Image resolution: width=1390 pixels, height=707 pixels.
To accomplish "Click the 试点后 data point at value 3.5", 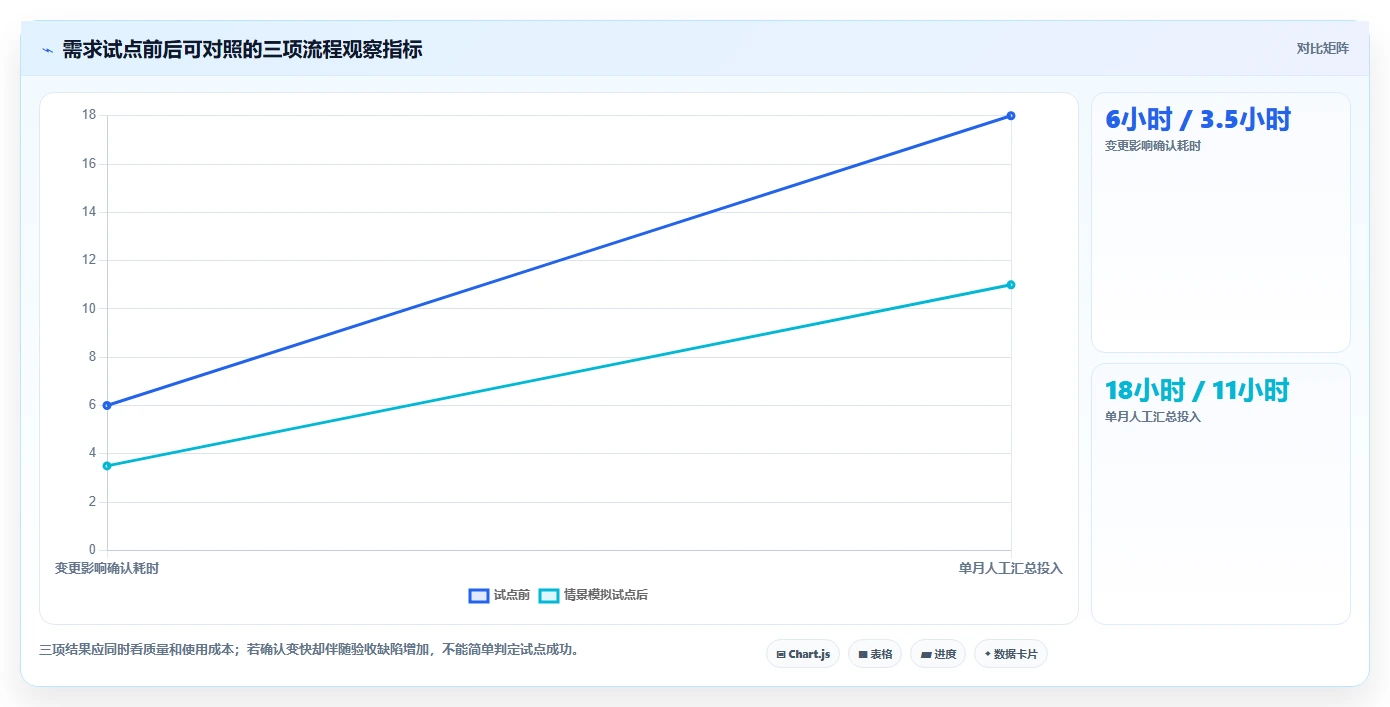I will coord(107,466).
